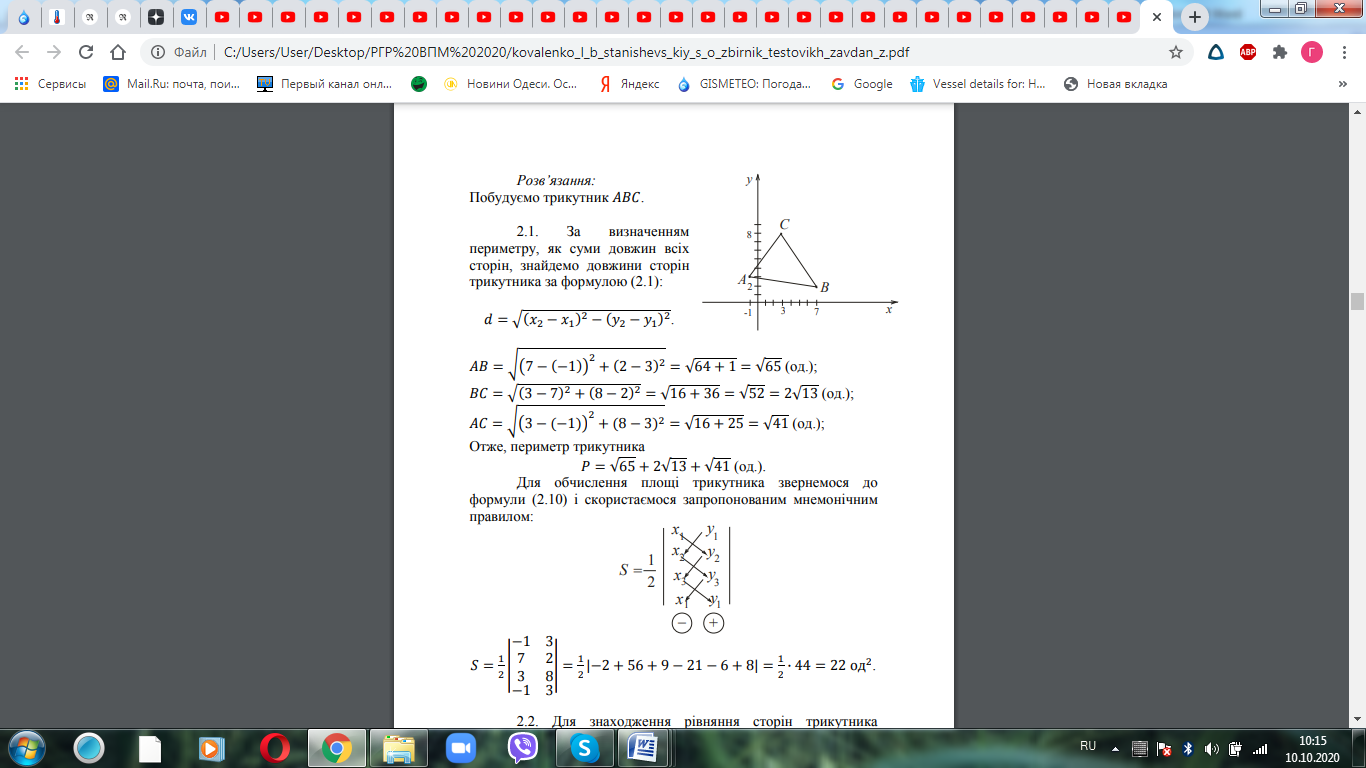The image size is (1366, 768).
Task: Open Microsoft Word from the taskbar
Action: pos(645,746)
